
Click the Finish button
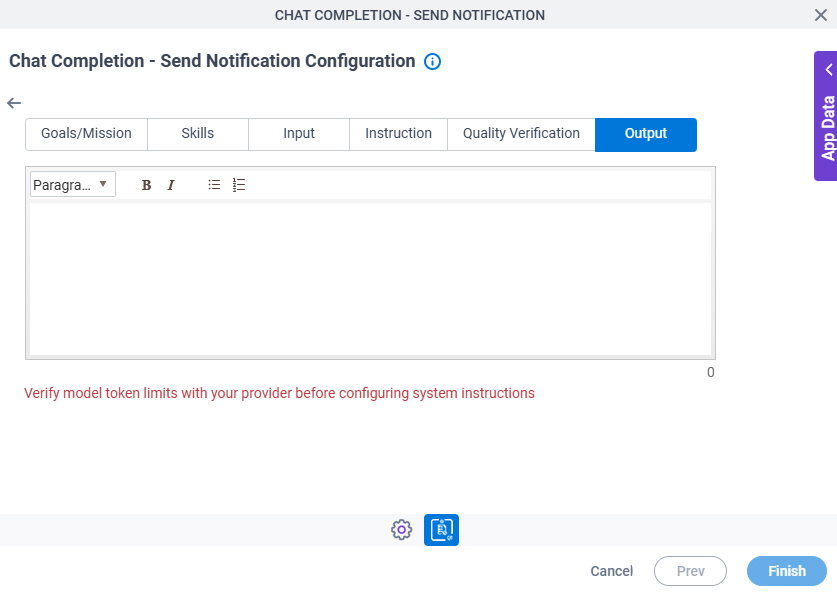787,571
